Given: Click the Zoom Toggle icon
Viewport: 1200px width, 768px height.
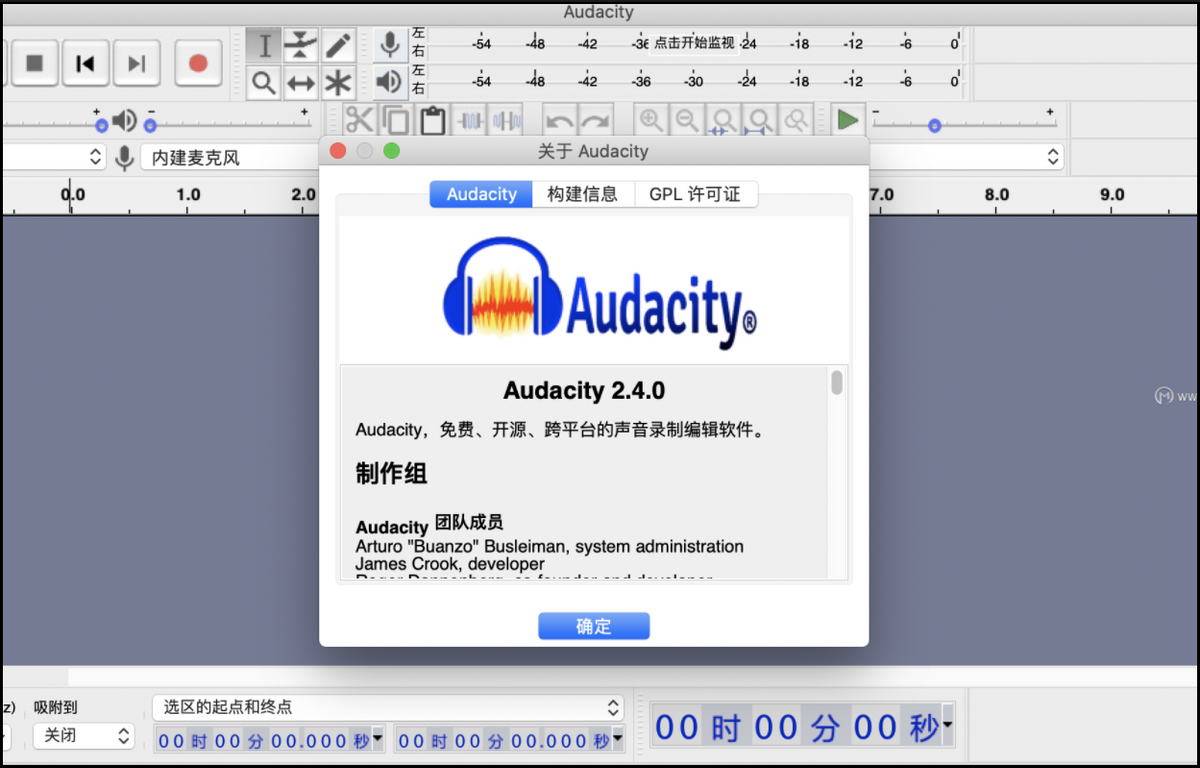Looking at the screenshot, I should 796,121.
